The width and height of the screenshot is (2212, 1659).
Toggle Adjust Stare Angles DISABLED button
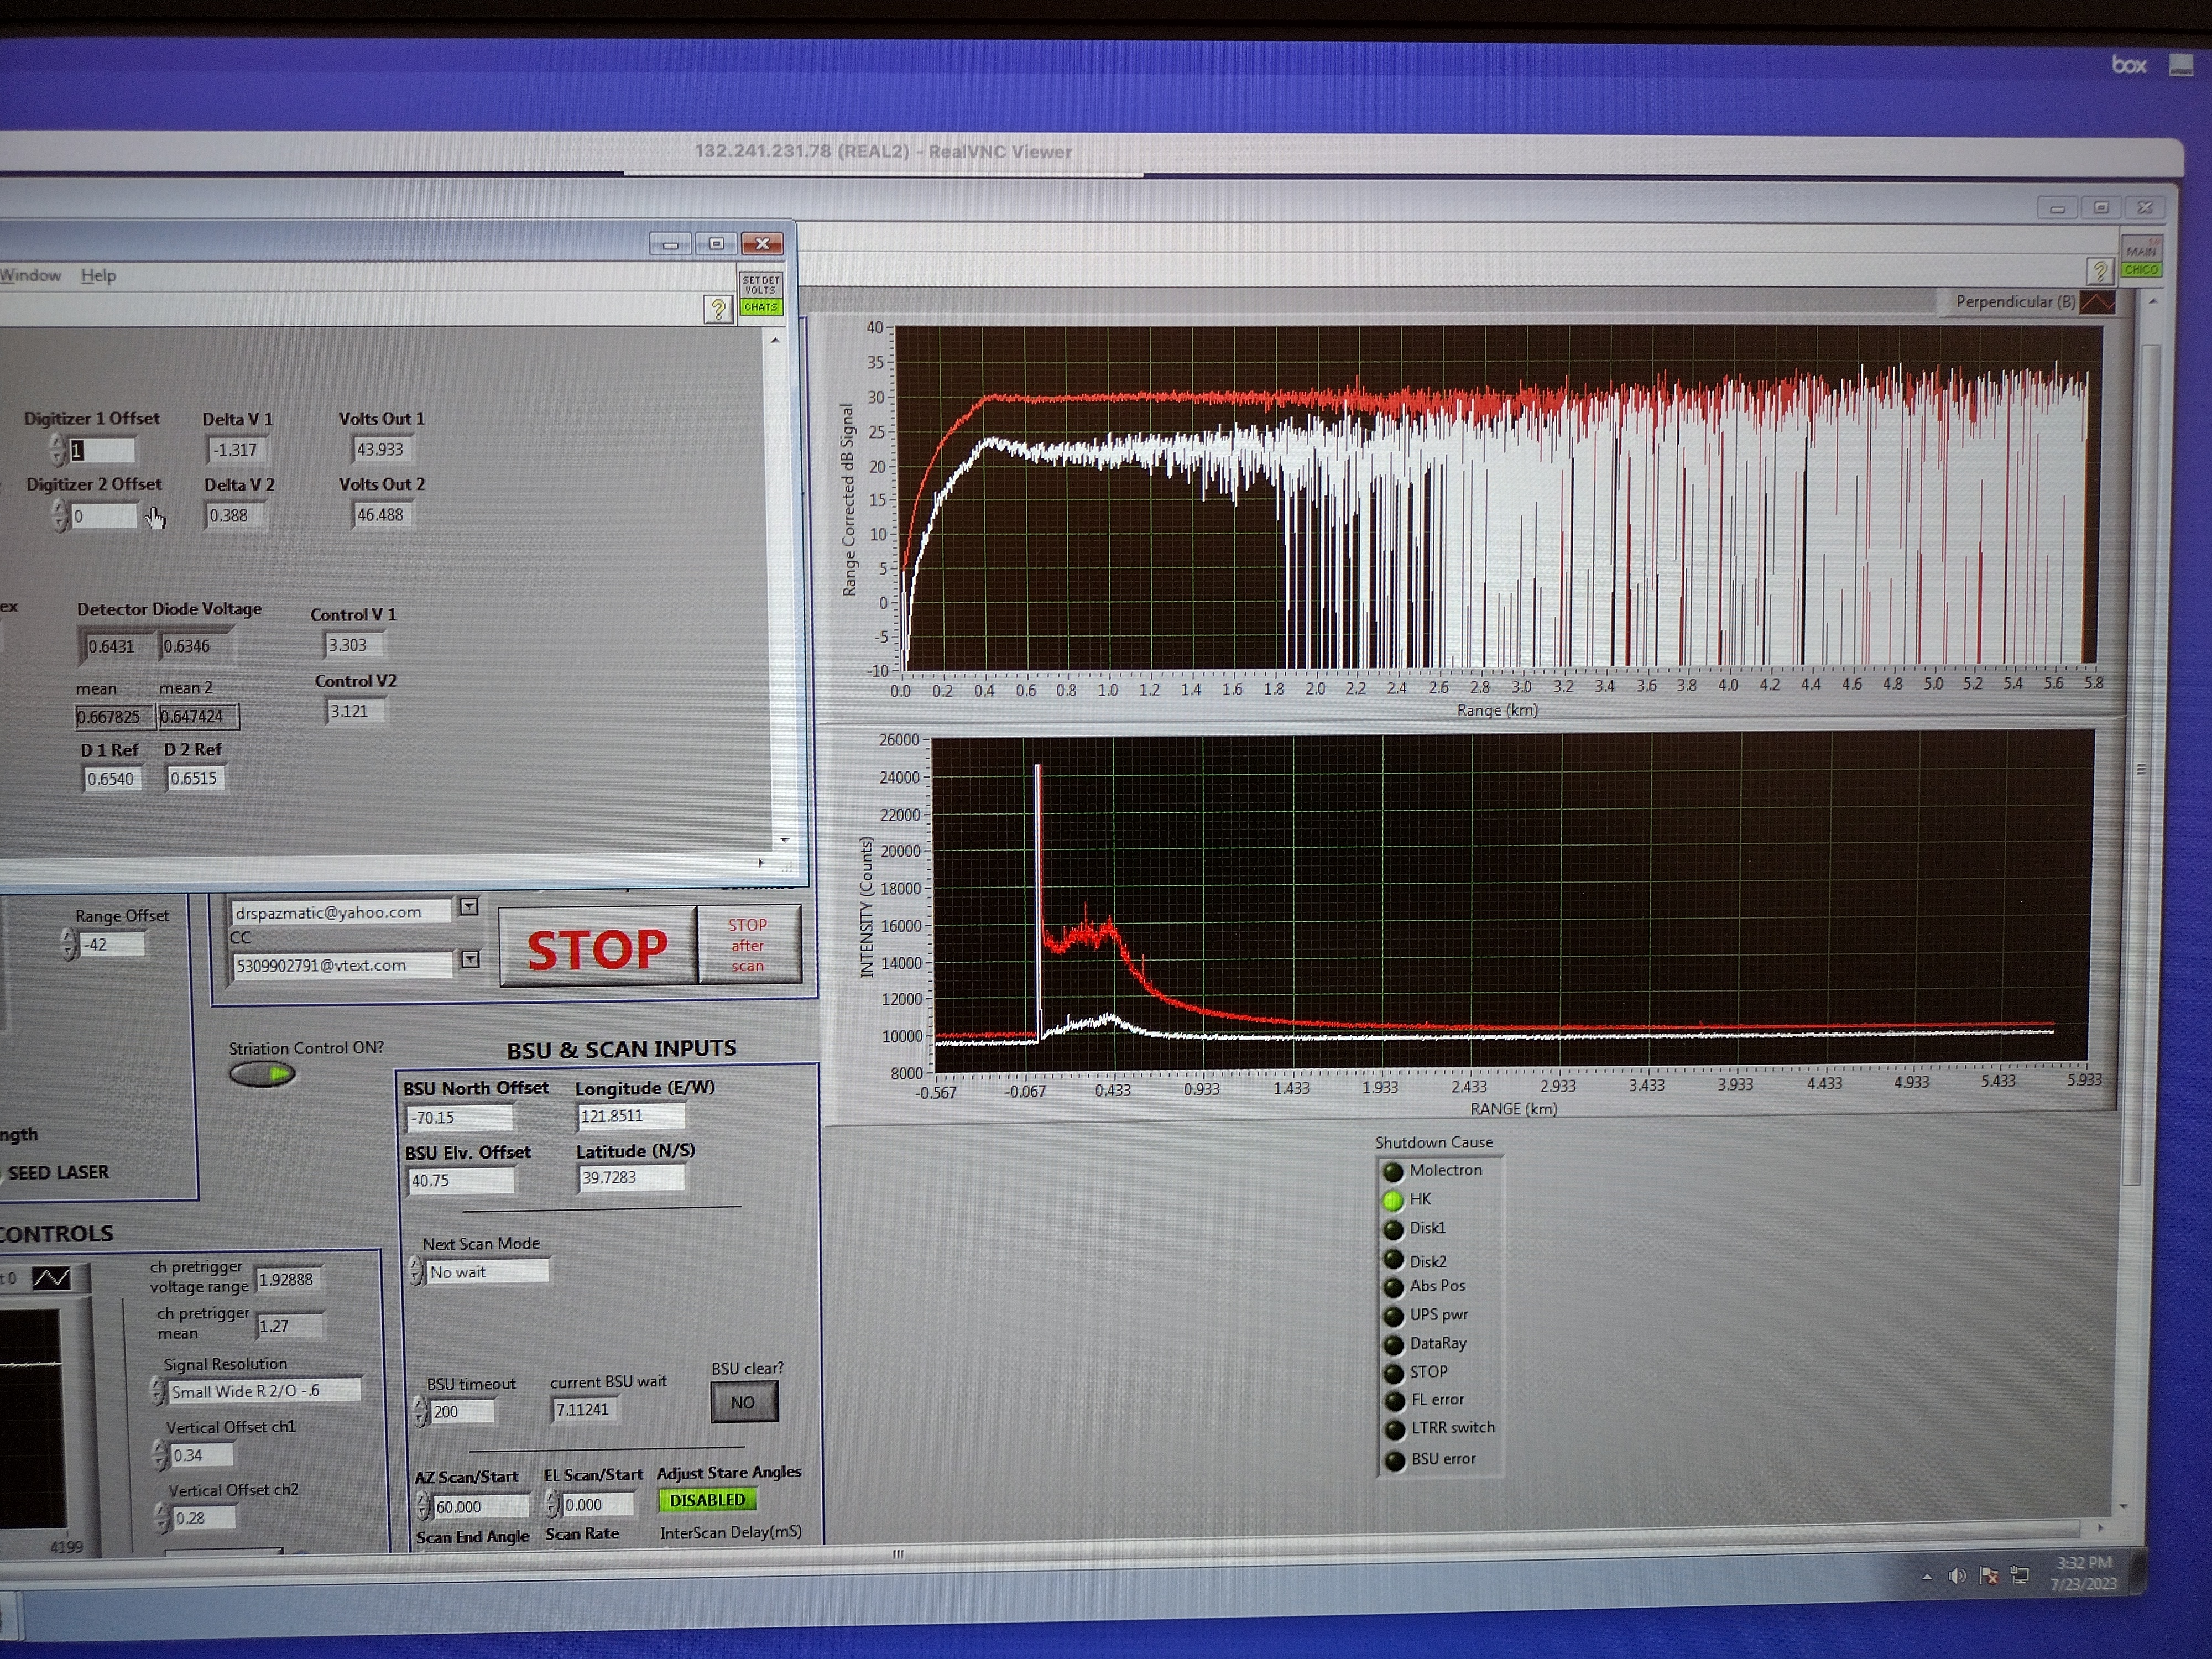[x=707, y=1500]
